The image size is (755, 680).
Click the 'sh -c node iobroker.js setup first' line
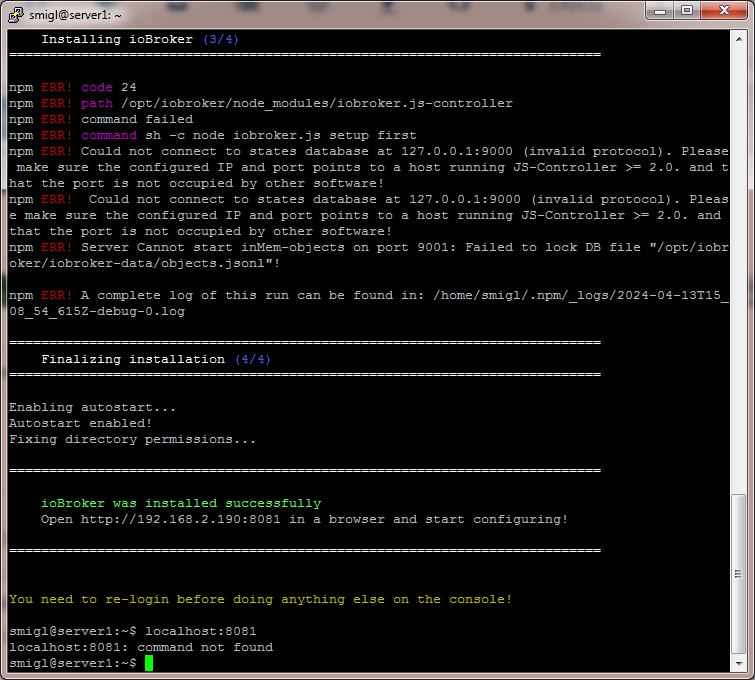[213, 135]
